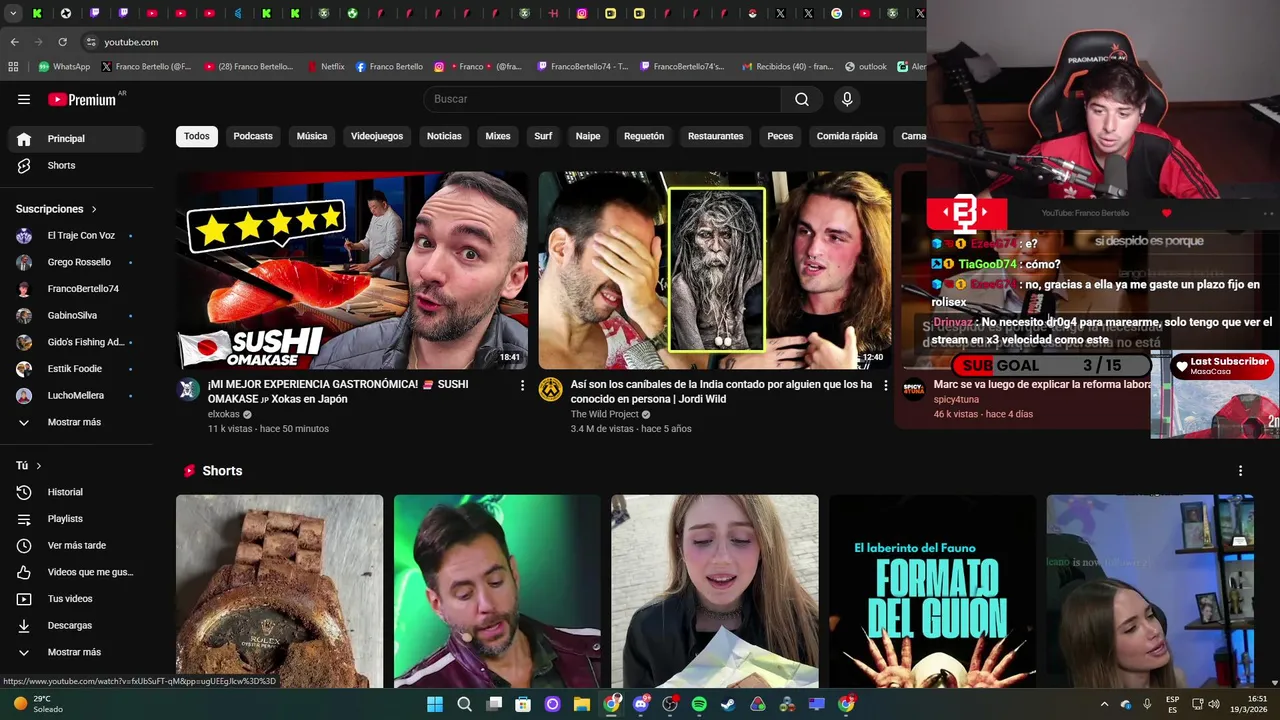Go to Principal in sidebar
The width and height of the screenshot is (1280, 720).
[76, 139]
